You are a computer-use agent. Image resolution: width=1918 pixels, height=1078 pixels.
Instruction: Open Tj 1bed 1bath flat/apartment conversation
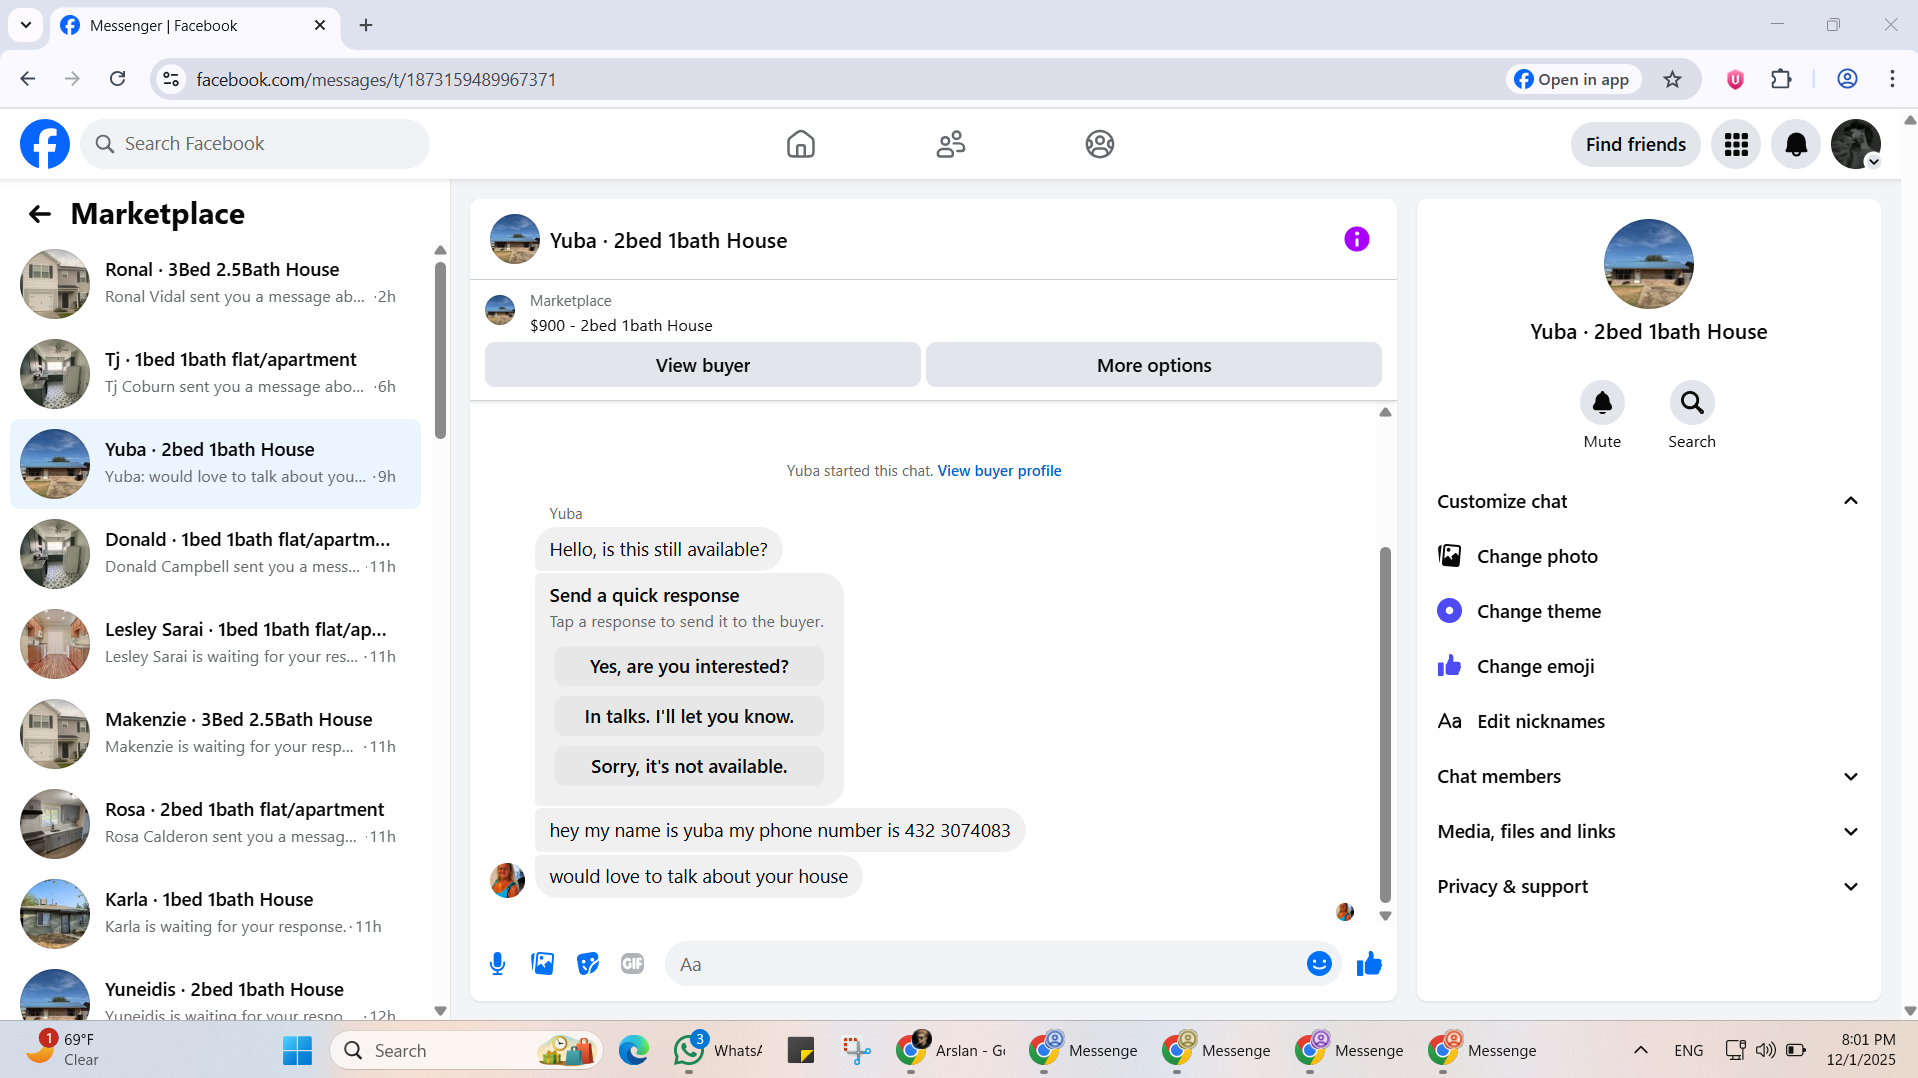(x=215, y=374)
